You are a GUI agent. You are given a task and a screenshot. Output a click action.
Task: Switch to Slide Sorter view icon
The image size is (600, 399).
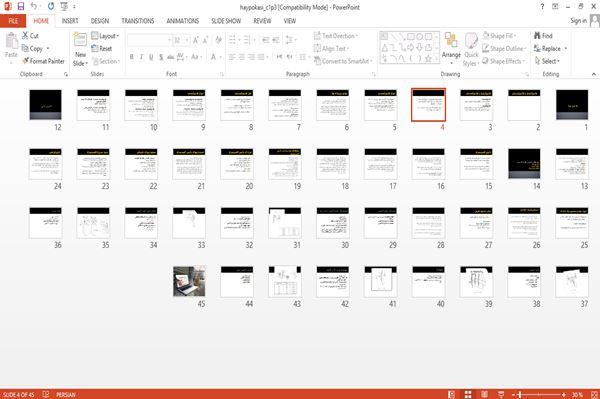pyautogui.click(x=468, y=394)
